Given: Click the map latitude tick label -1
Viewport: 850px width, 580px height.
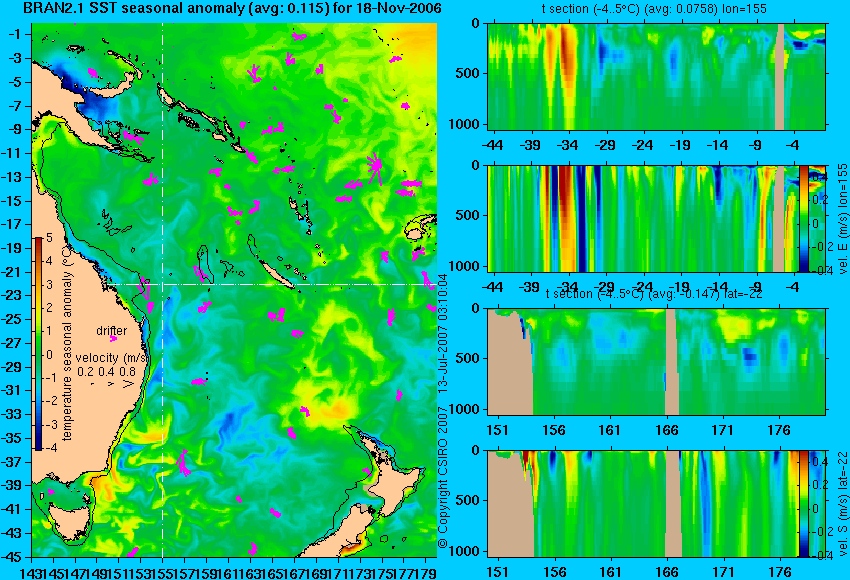Looking at the screenshot, I should 14,34.
